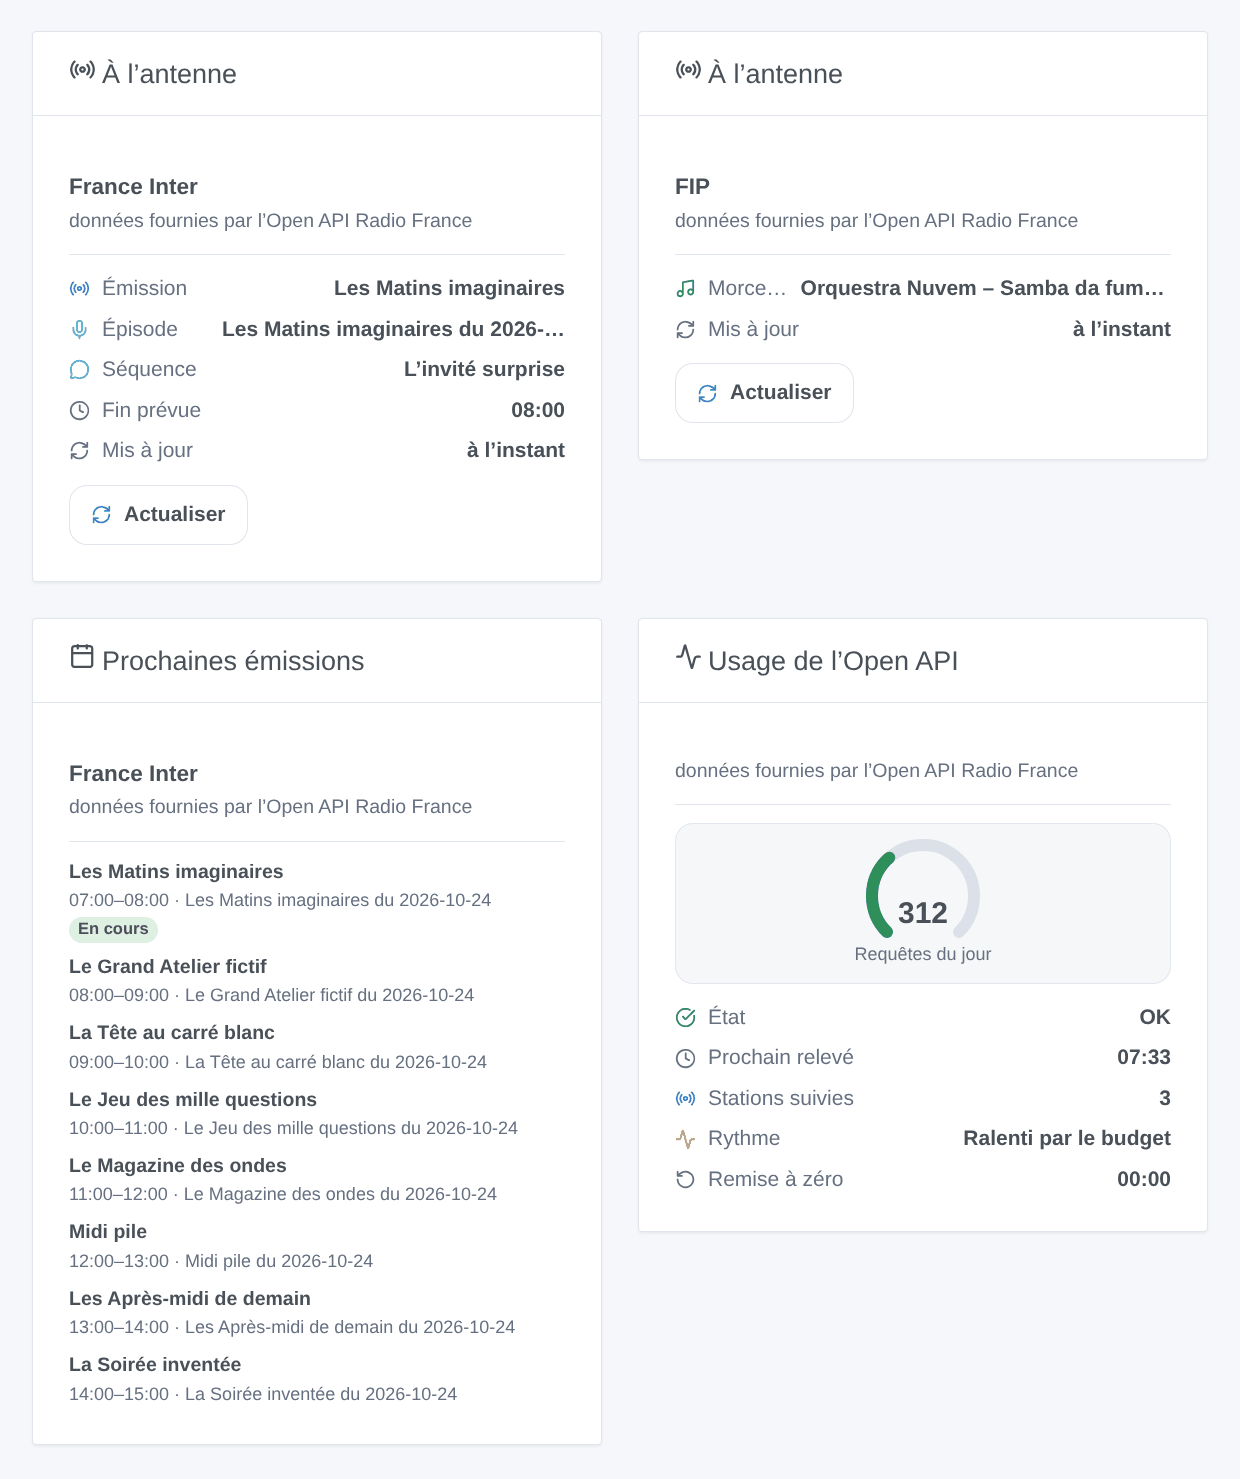Click the 312 requests gauge
1240x1479 pixels.
pyautogui.click(x=923, y=890)
